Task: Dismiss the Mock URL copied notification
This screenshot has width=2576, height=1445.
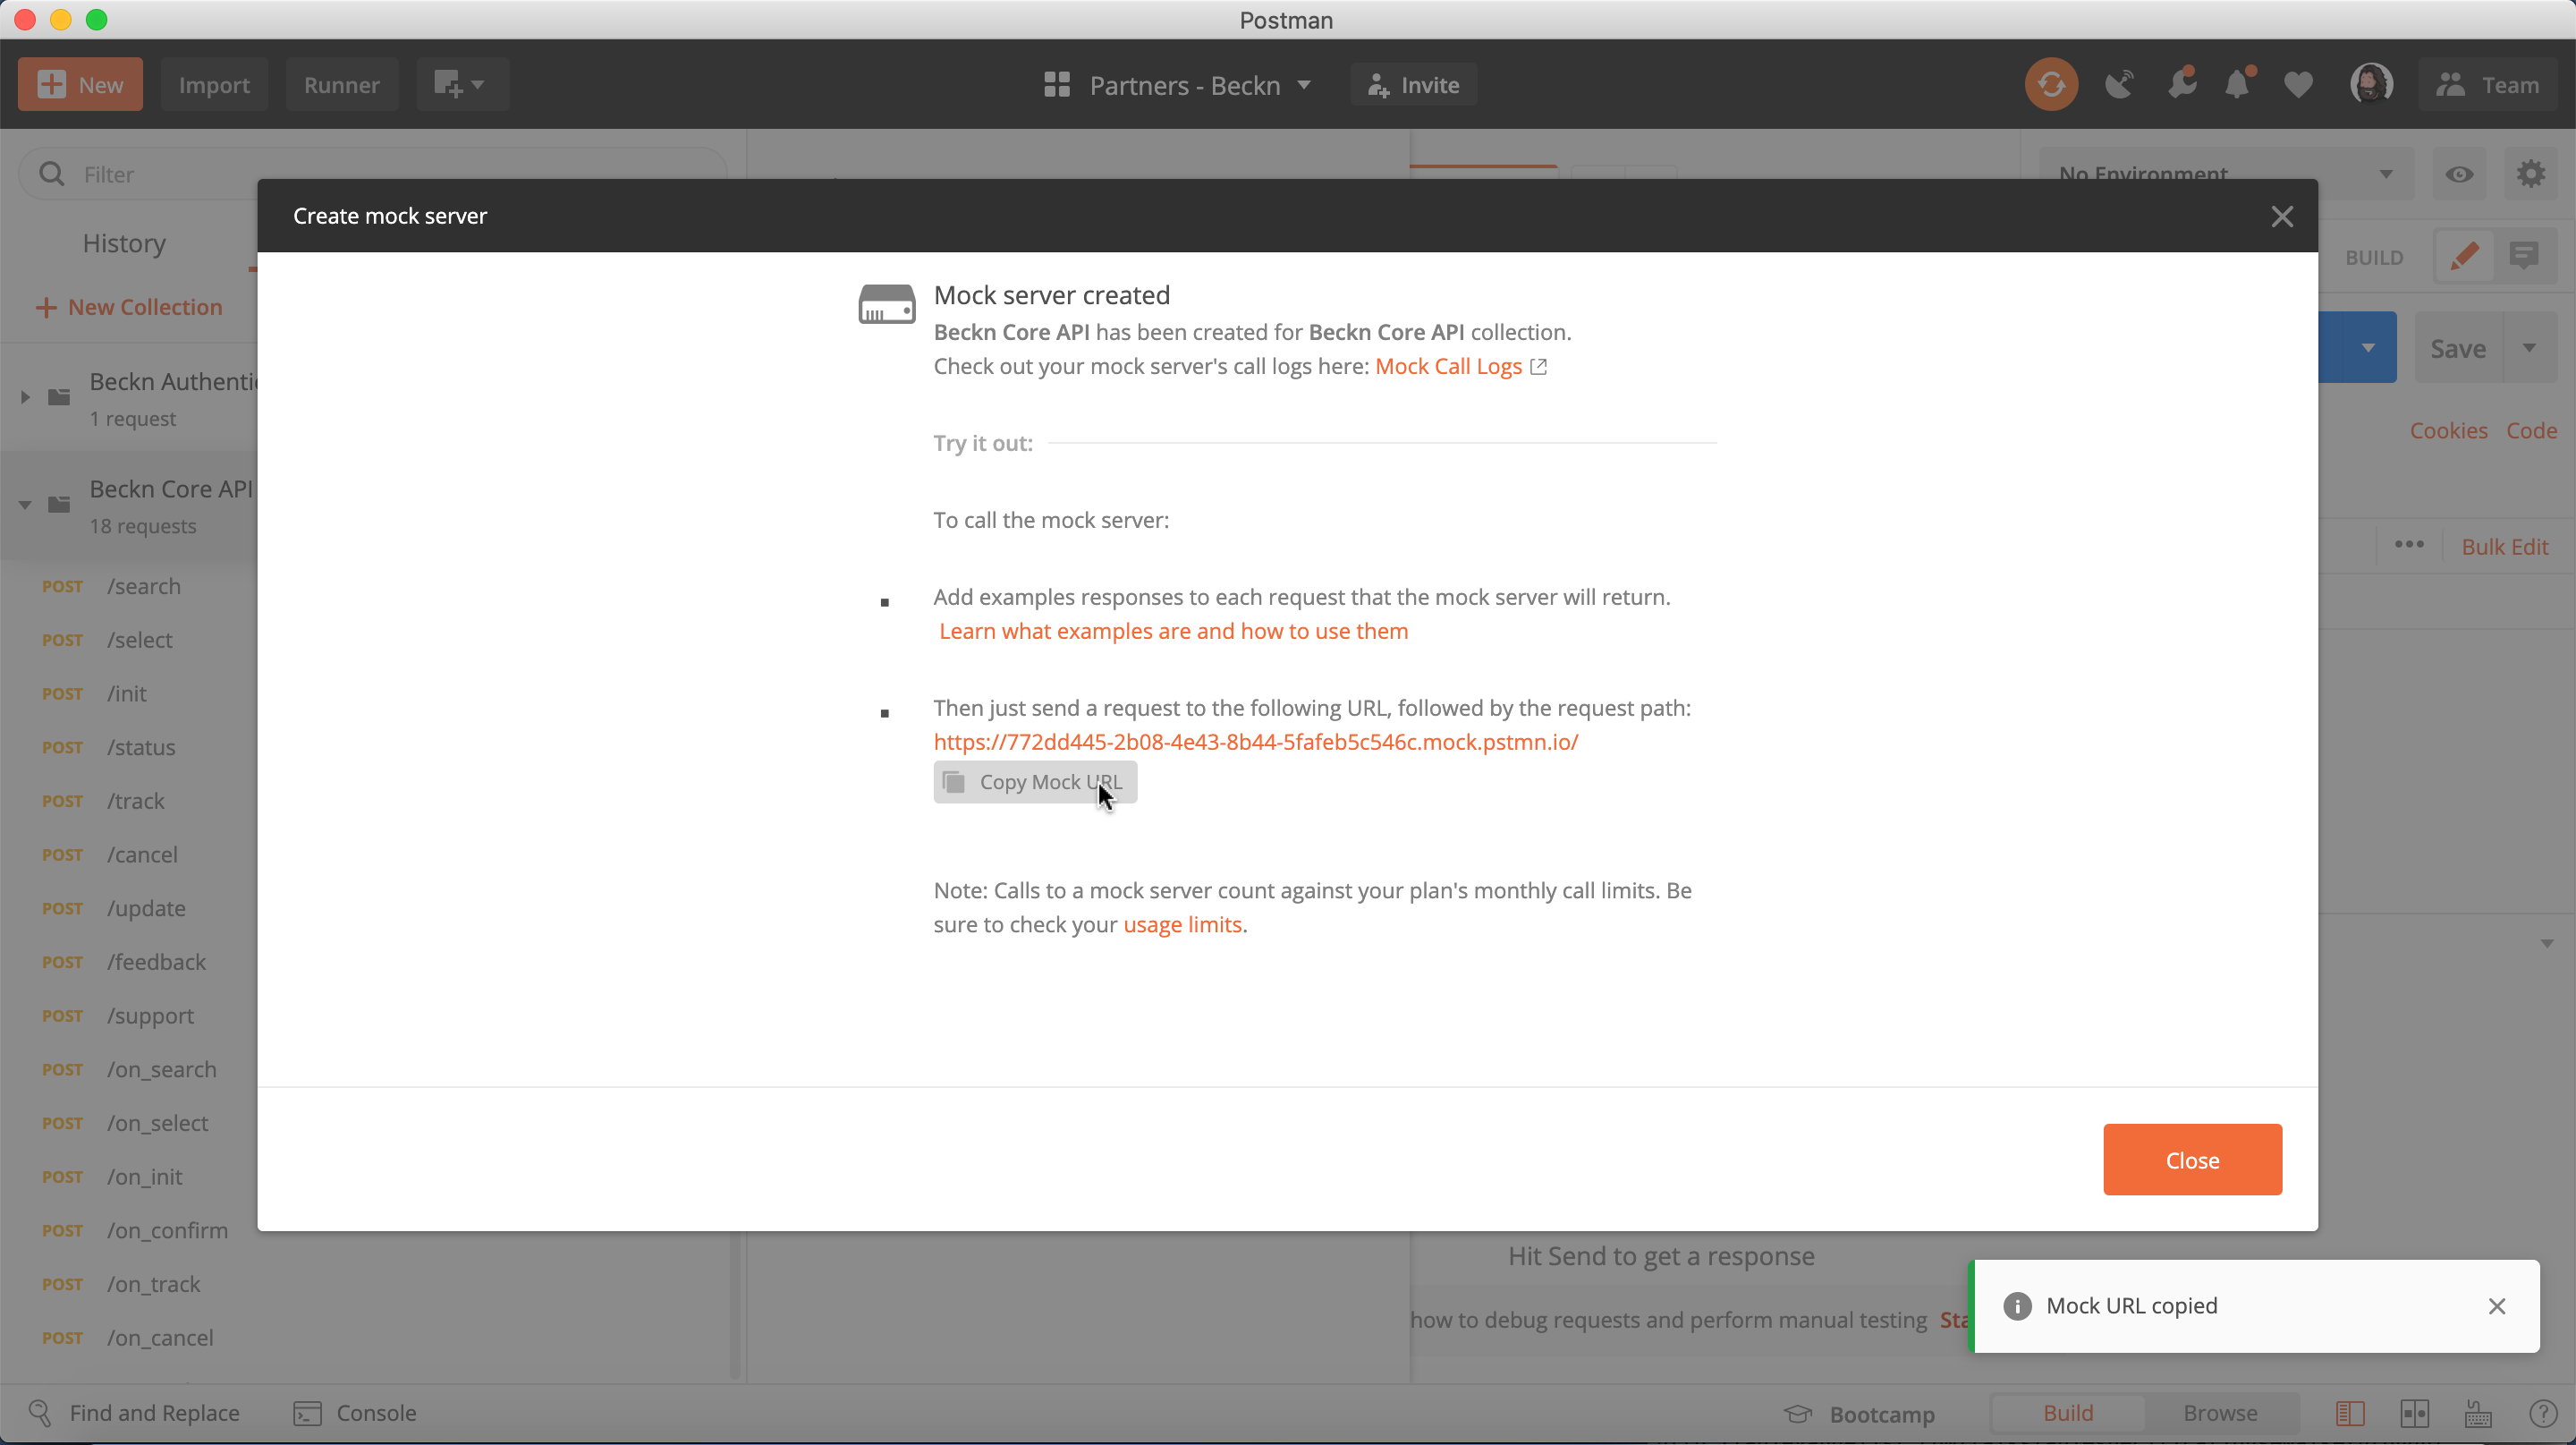Action: point(2496,1306)
